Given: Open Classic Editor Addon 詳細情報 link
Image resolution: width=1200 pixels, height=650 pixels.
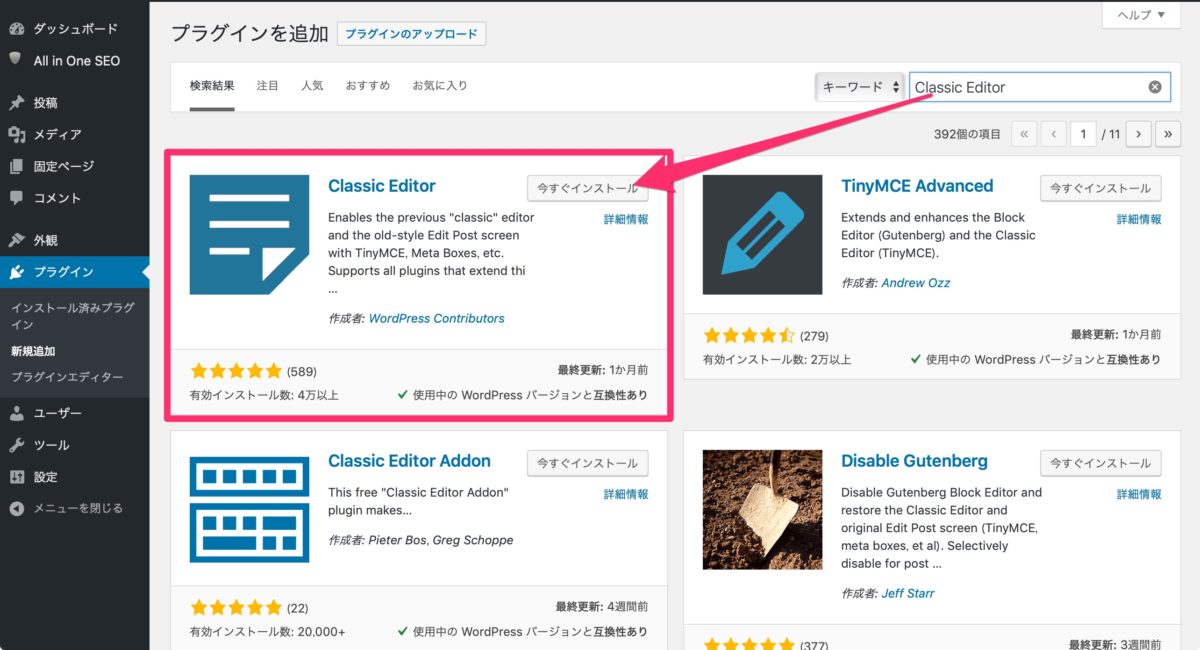Looking at the screenshot, I should click(626, 494).
